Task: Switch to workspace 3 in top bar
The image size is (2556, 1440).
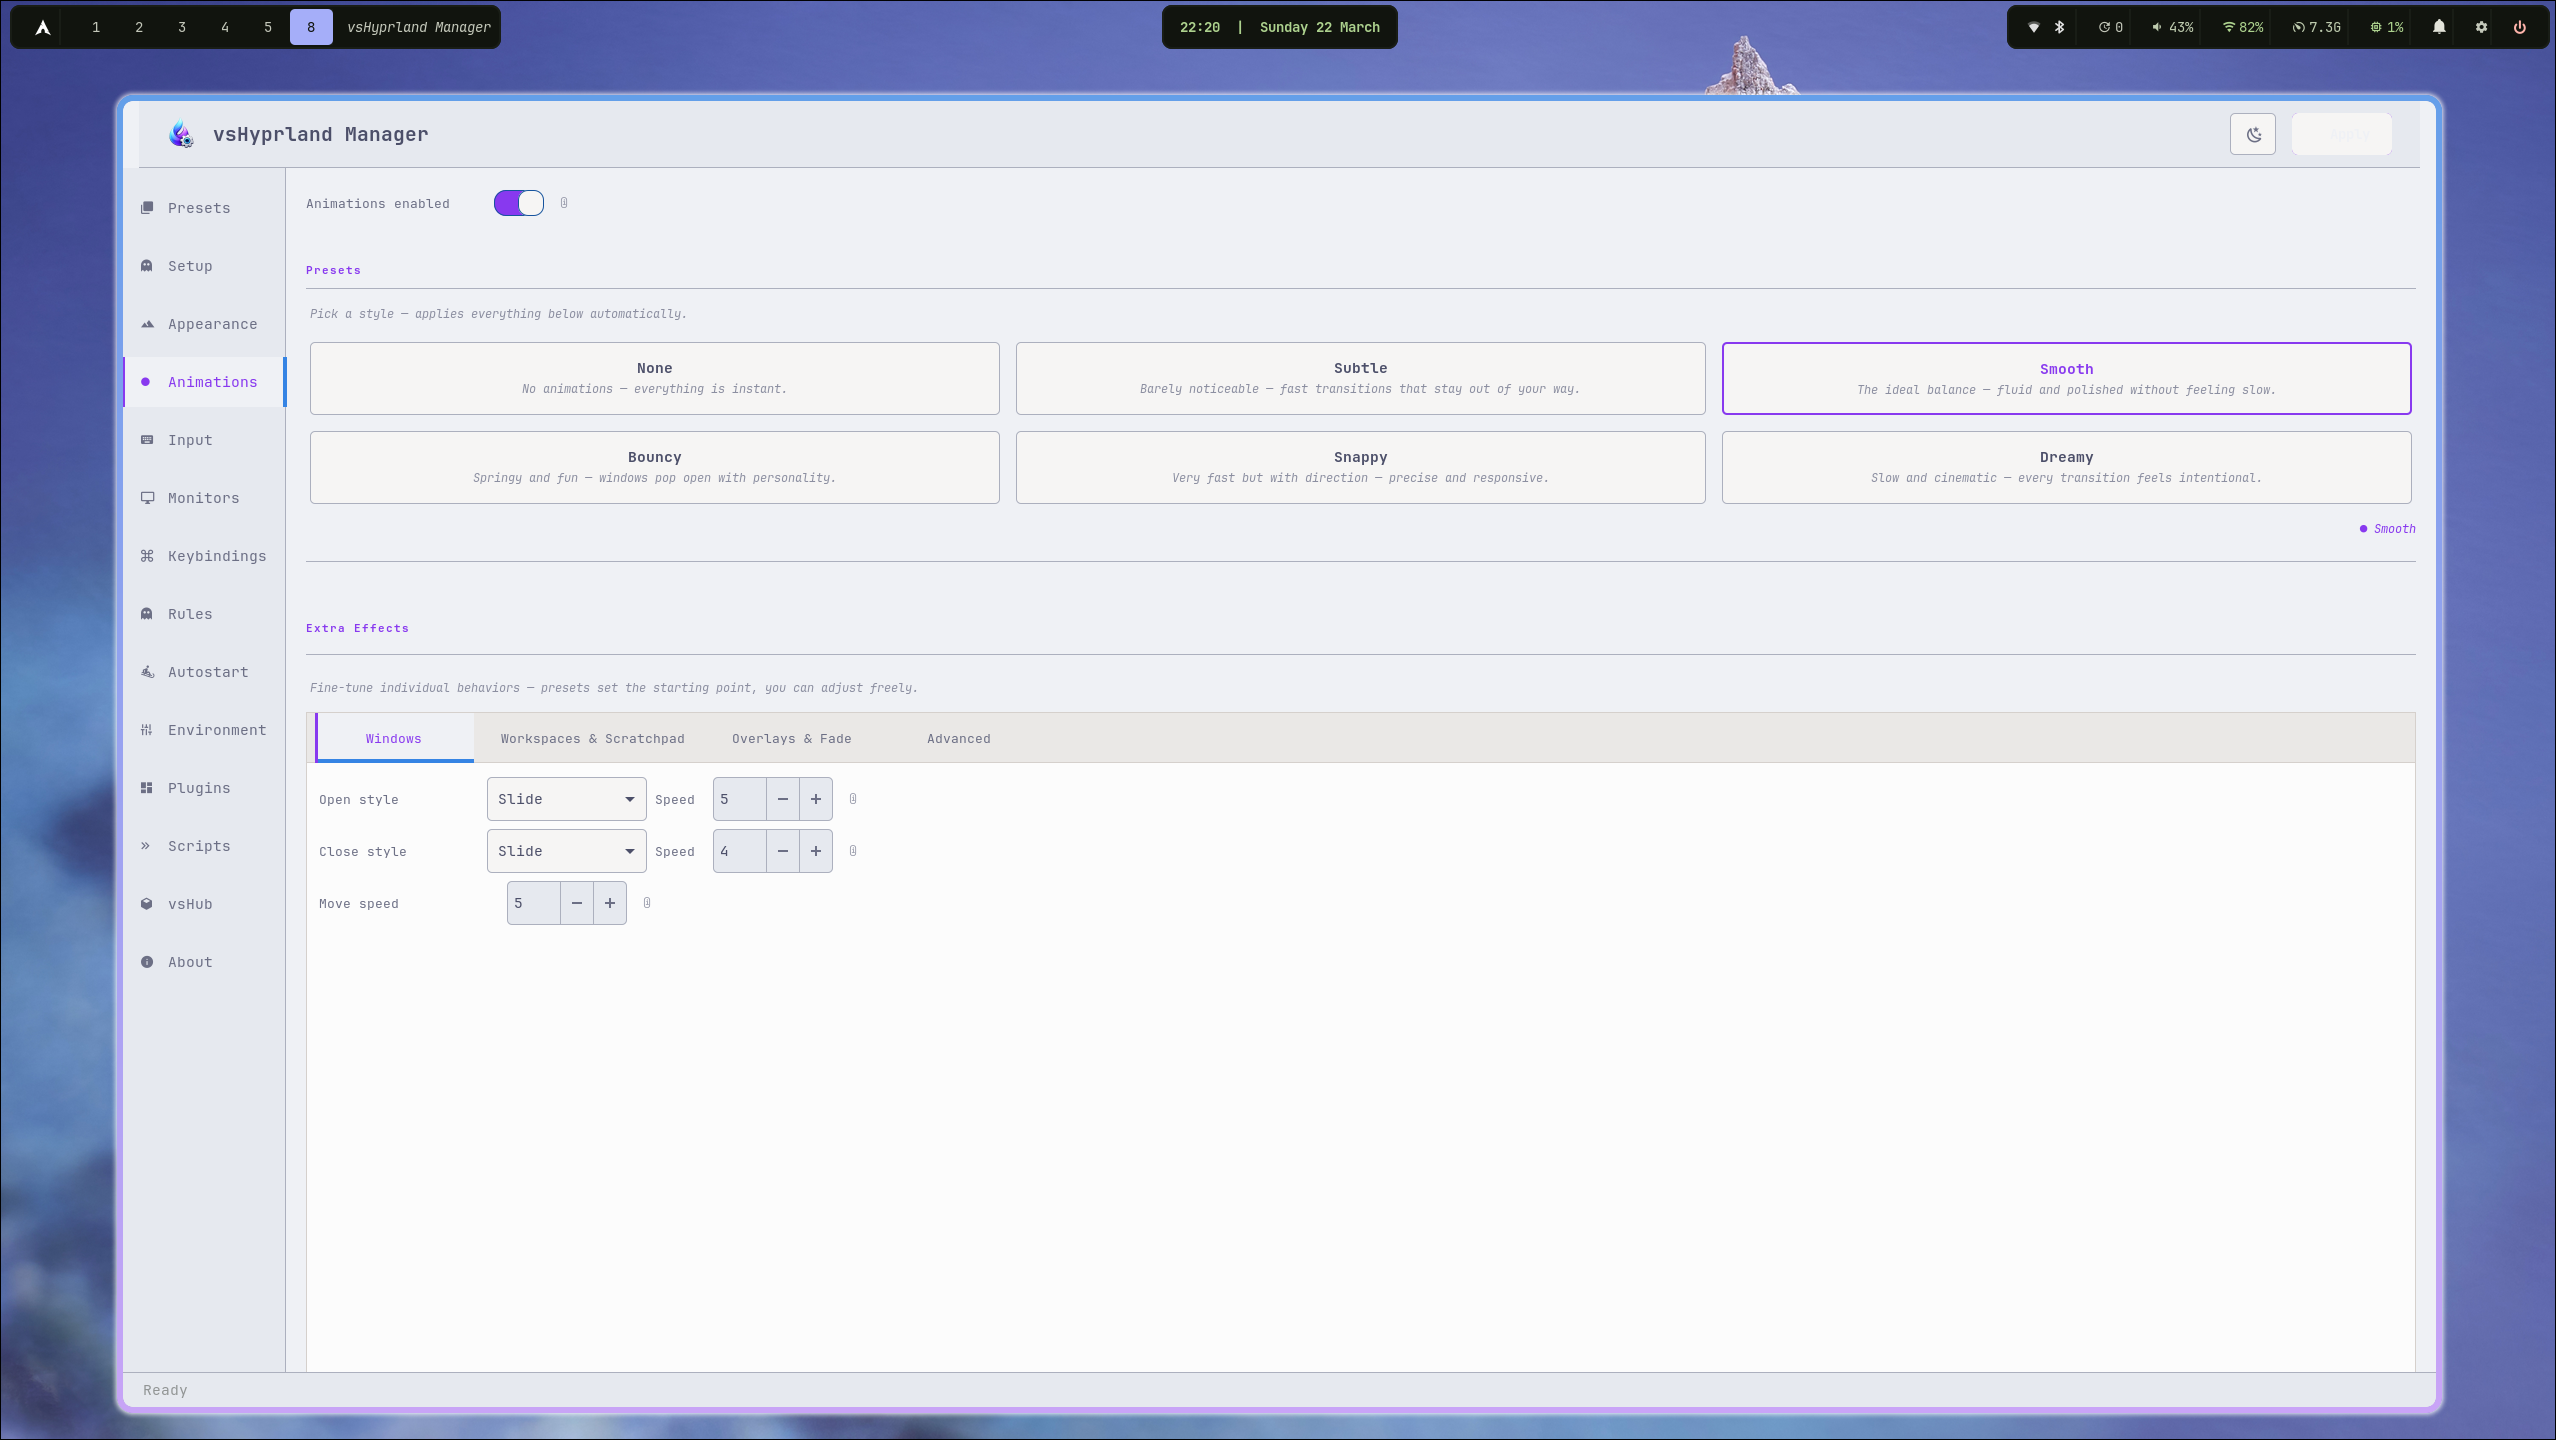Action: pos(182,27)
